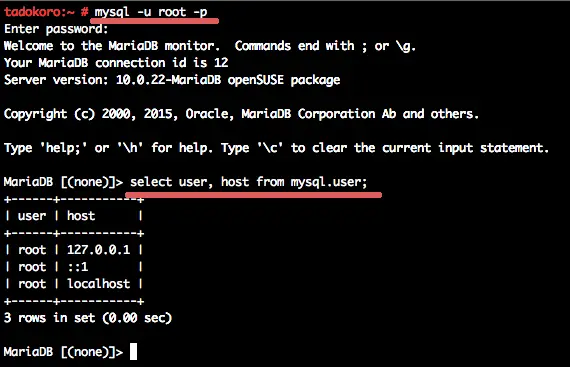Click the select user, host query text
Screen dimensions: 570x367
pyautogui.click(x=249, y=182)
